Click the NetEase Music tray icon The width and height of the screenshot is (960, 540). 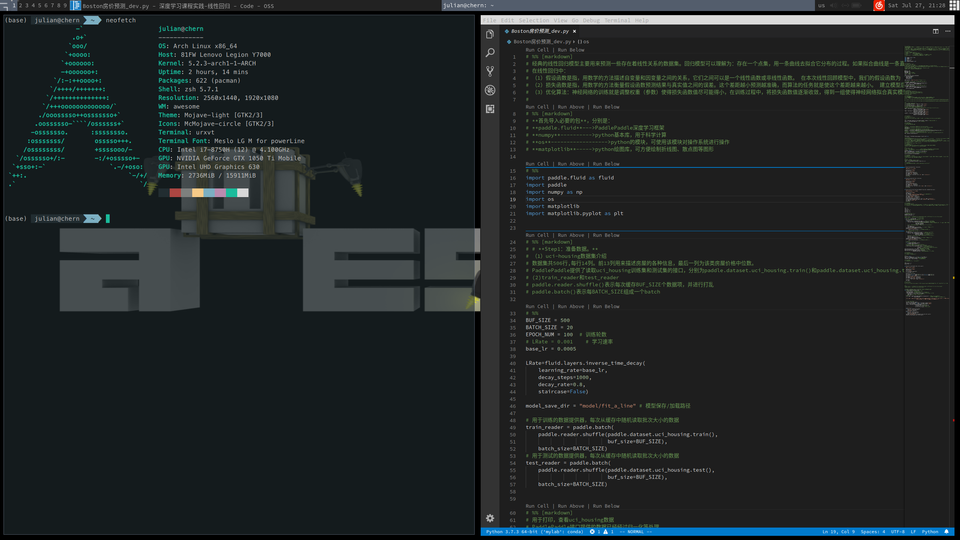point(879,6)
